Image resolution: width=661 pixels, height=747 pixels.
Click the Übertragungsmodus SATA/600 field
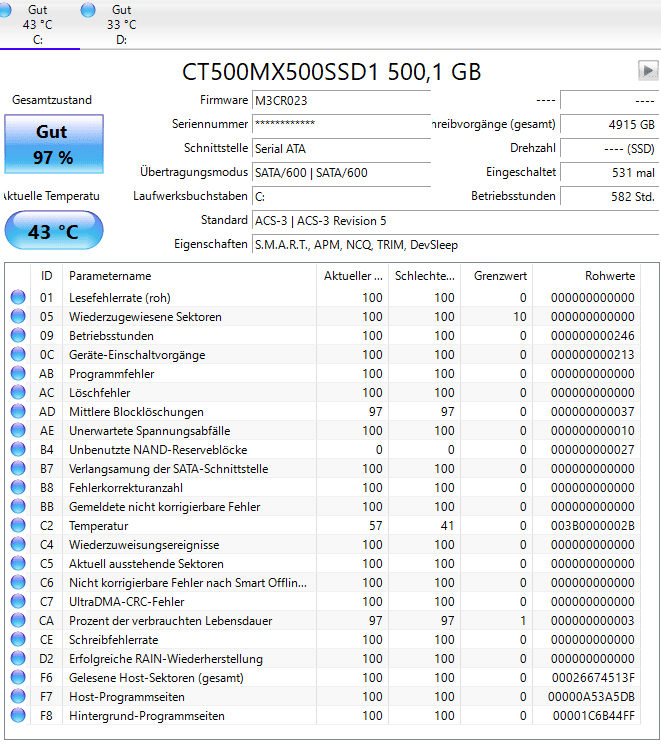point(341,172)
